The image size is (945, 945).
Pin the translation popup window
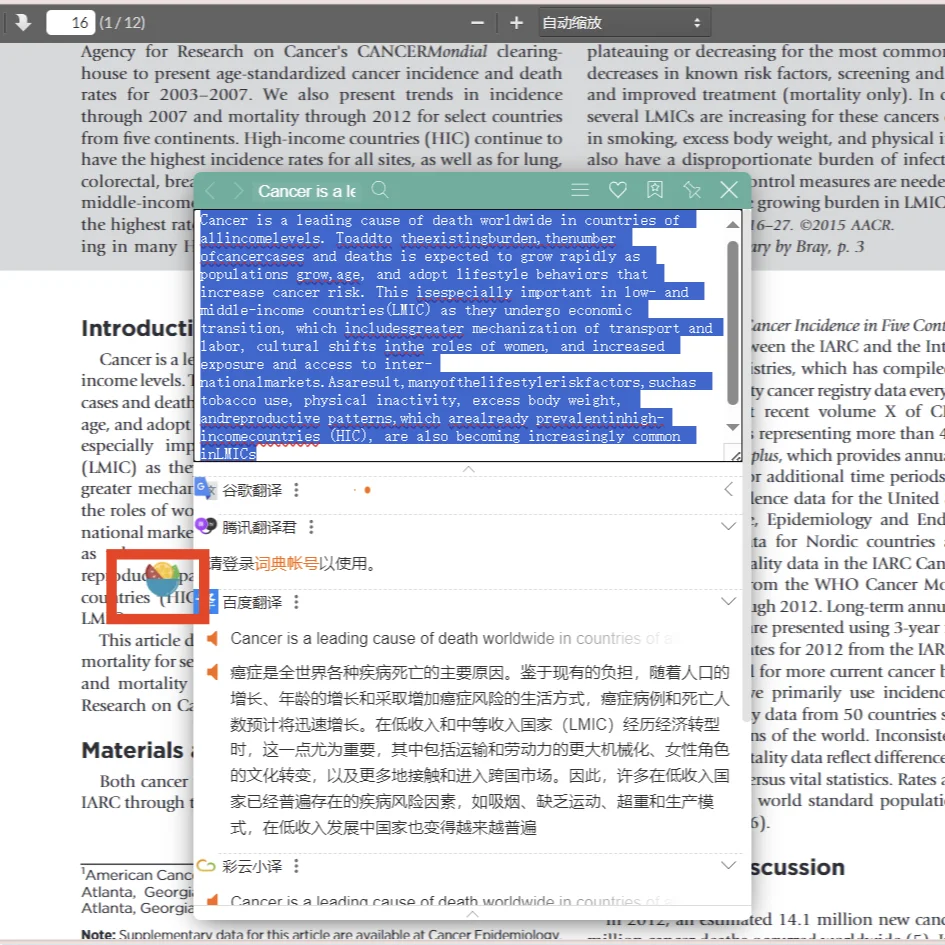tap(690, 190)
